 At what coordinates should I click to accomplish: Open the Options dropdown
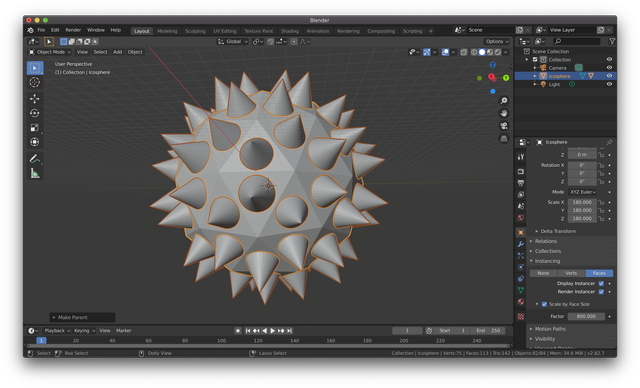(x=497, y=42)
